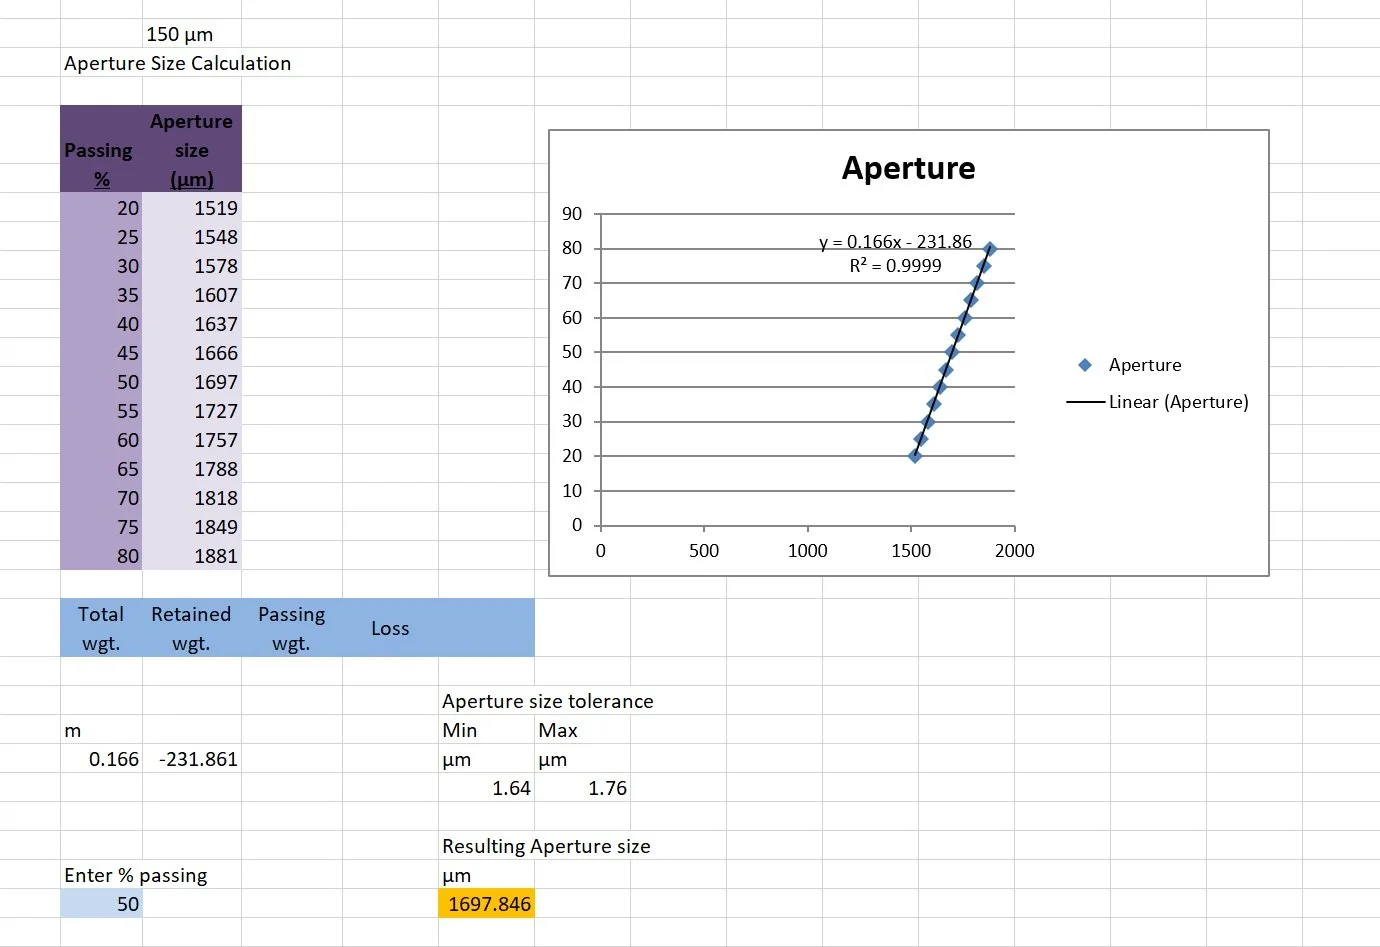Select the chart data point at 20 percent
1380x947 pixels.
click(915, 456)
